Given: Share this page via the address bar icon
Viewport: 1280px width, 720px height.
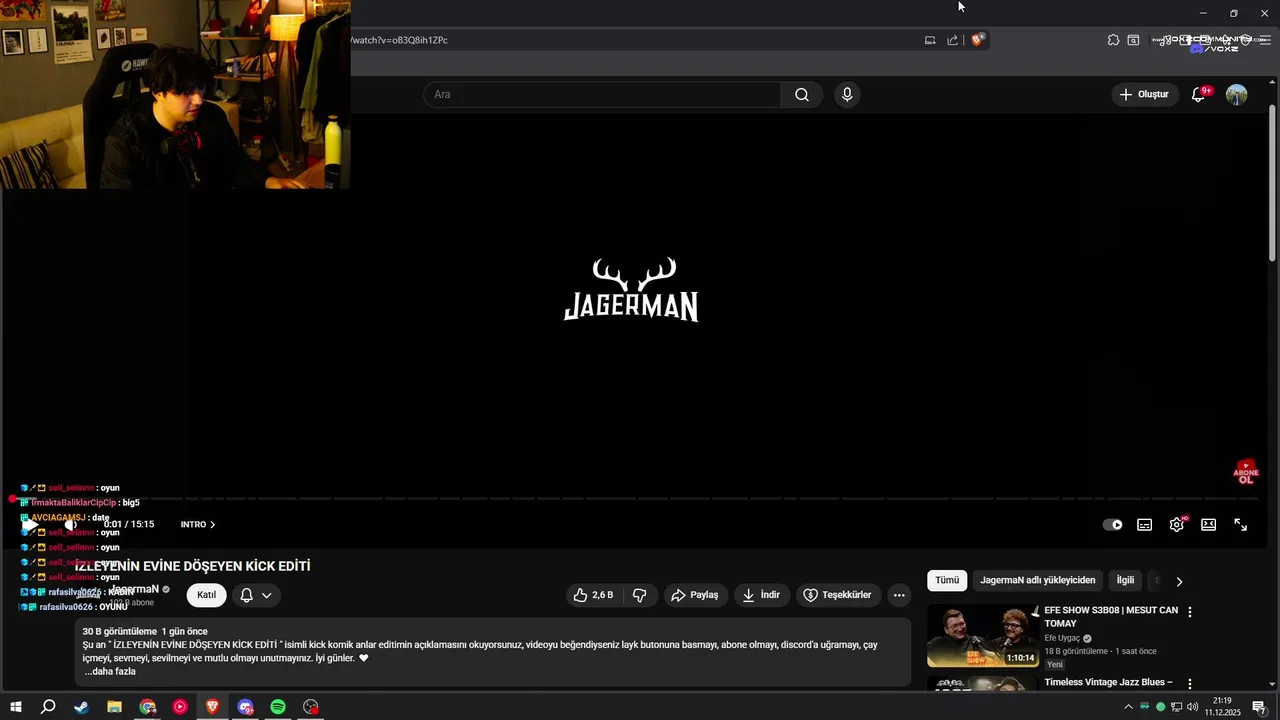Looking at the screenshot, I should (x=953, y=40).
